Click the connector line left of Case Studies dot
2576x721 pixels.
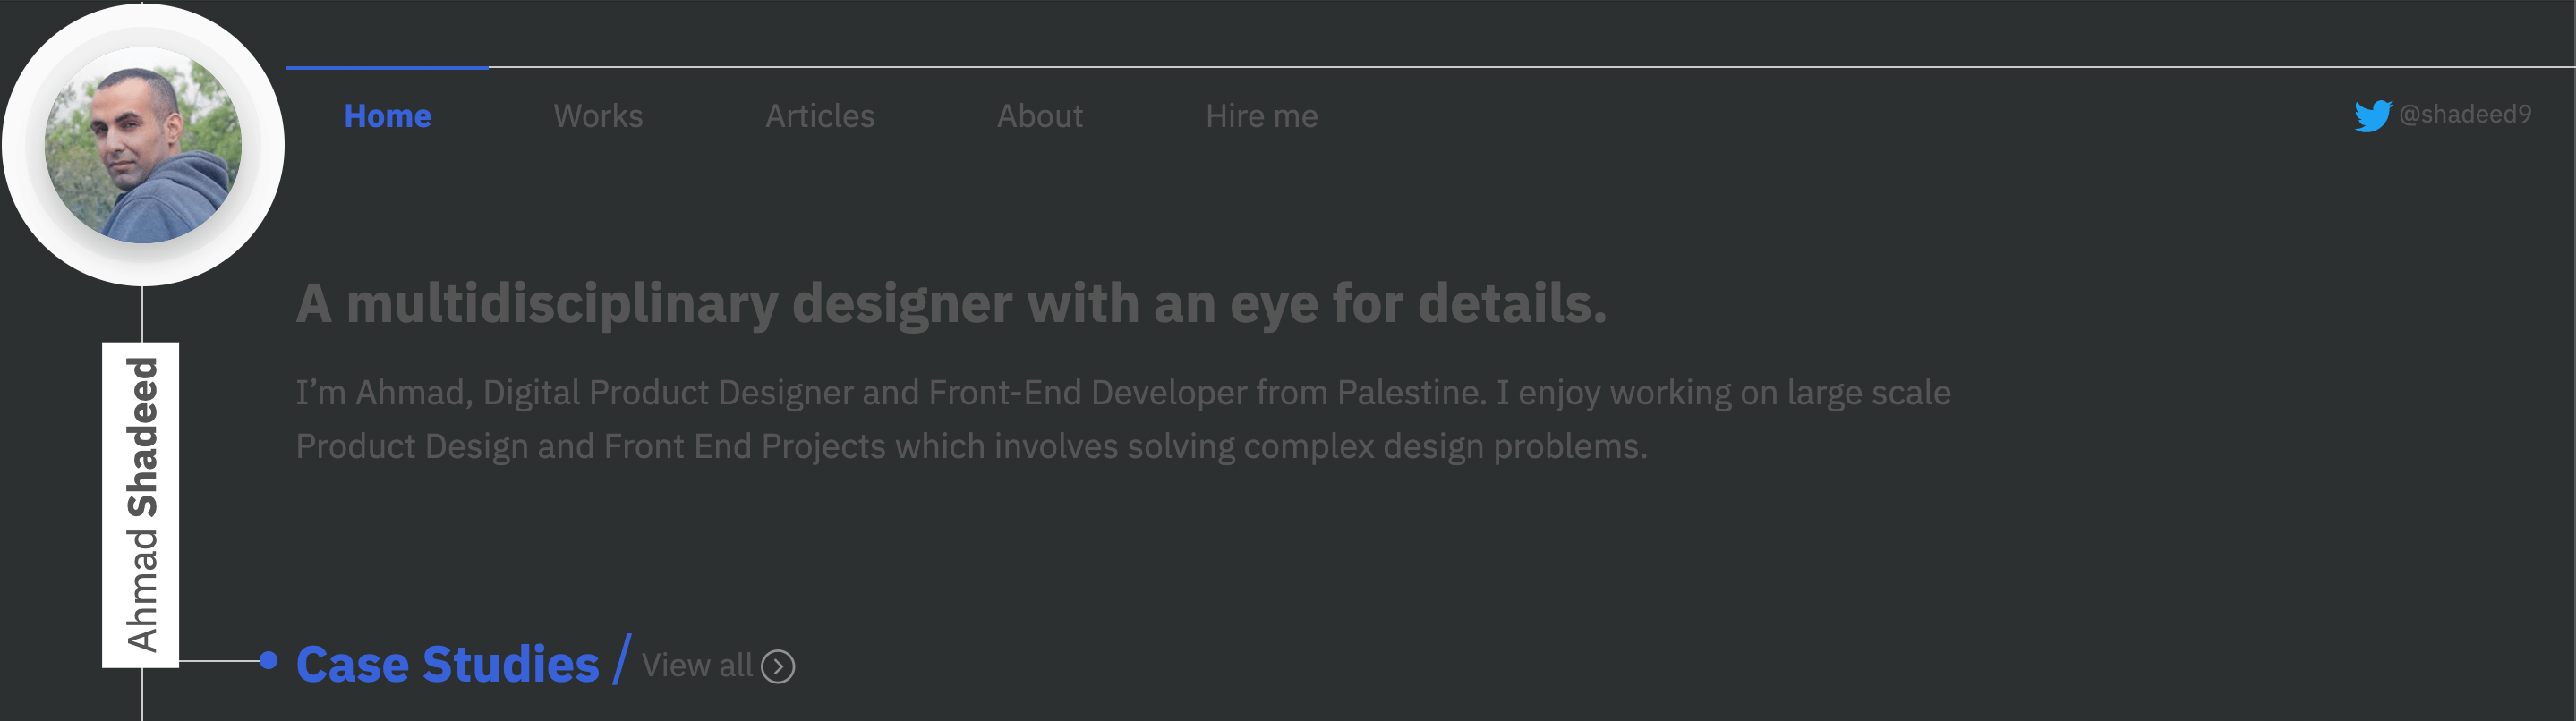click(218, 660)
